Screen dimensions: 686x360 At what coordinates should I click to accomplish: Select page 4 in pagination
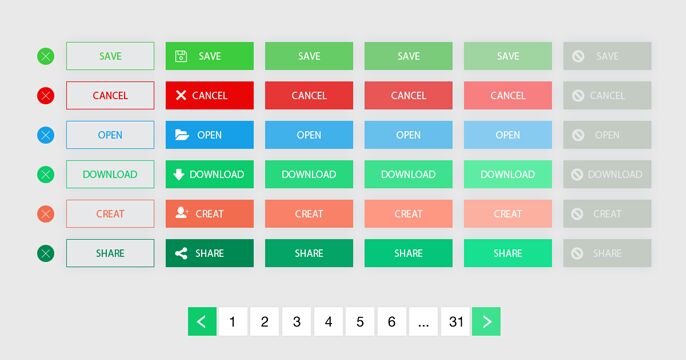tap(328, 322)
